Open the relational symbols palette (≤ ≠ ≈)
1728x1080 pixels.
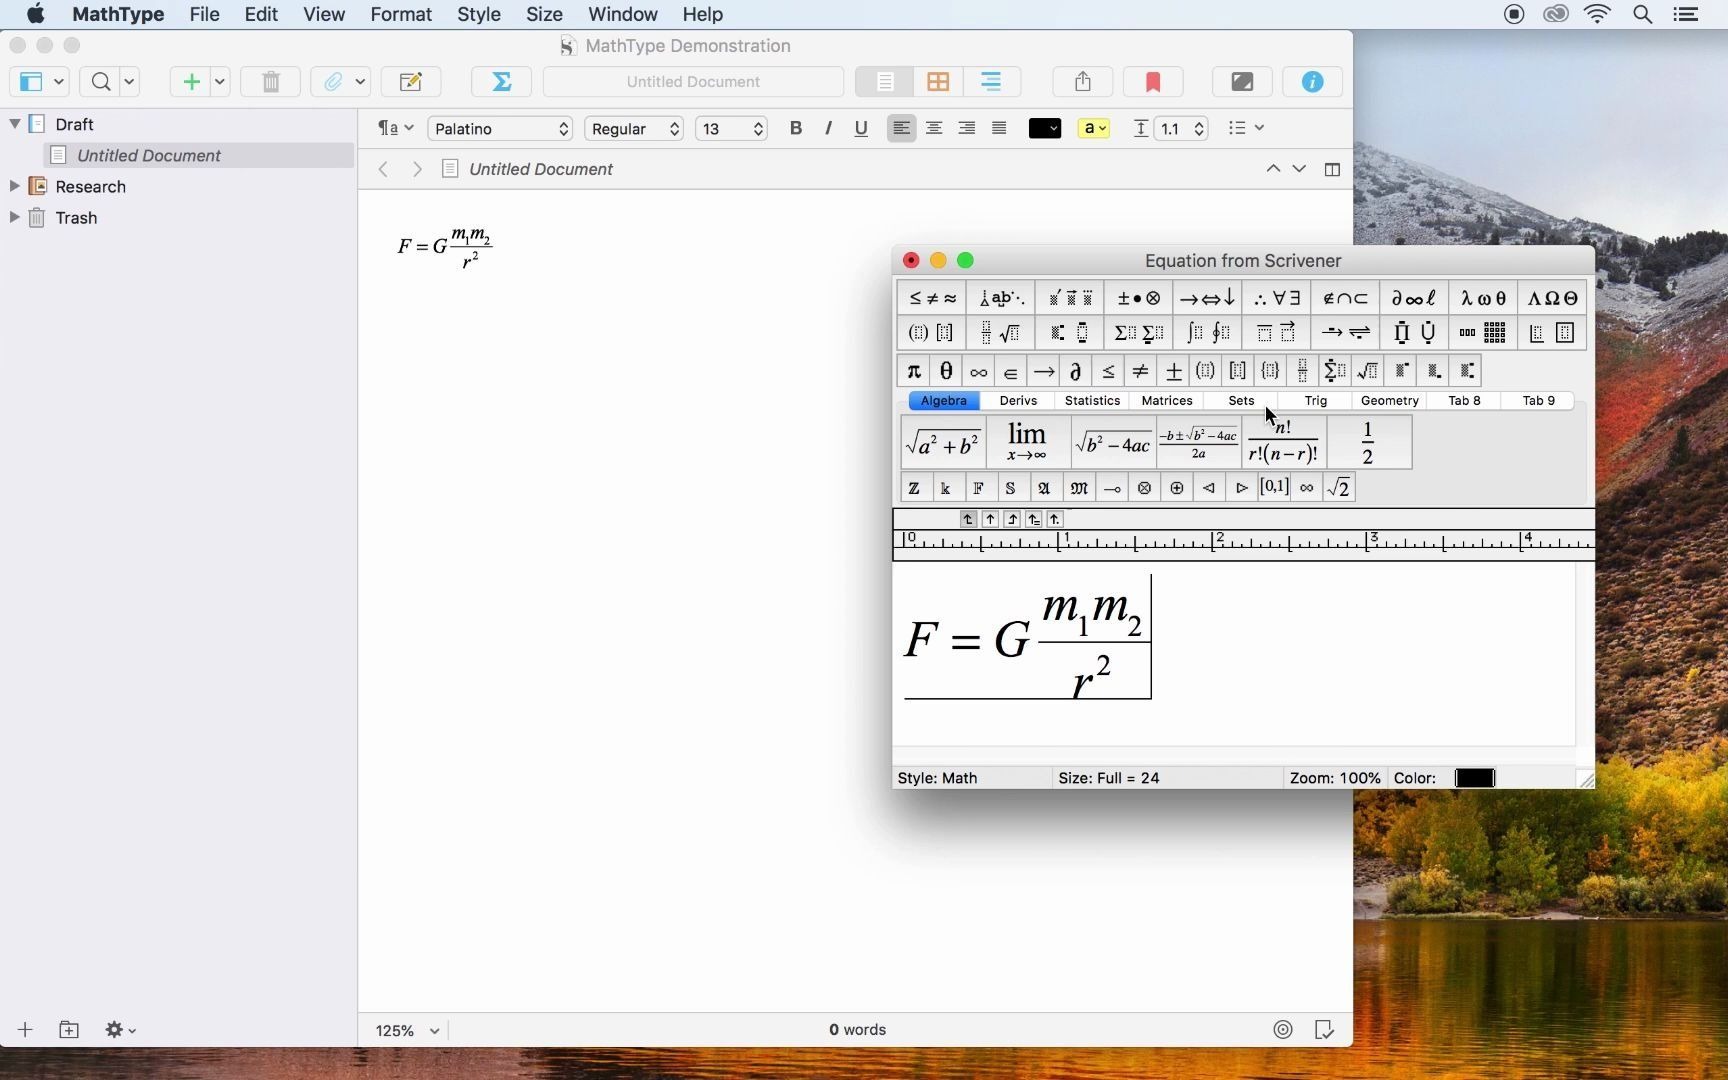click(932, 298)
